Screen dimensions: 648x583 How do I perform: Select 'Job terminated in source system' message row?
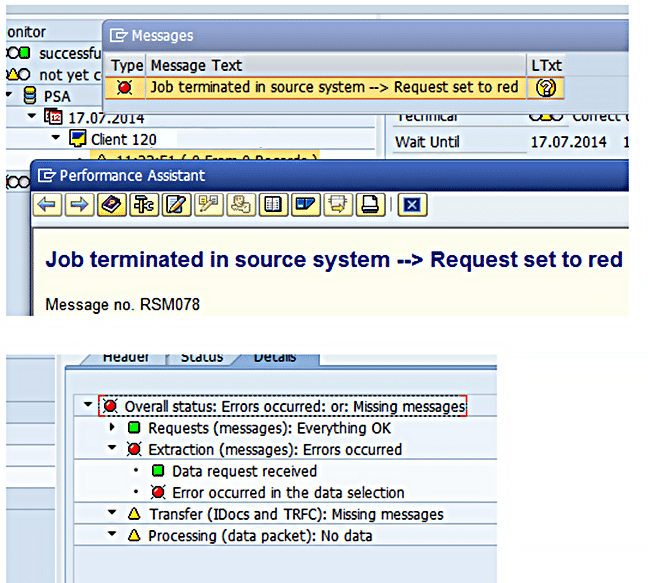point(334,88)
